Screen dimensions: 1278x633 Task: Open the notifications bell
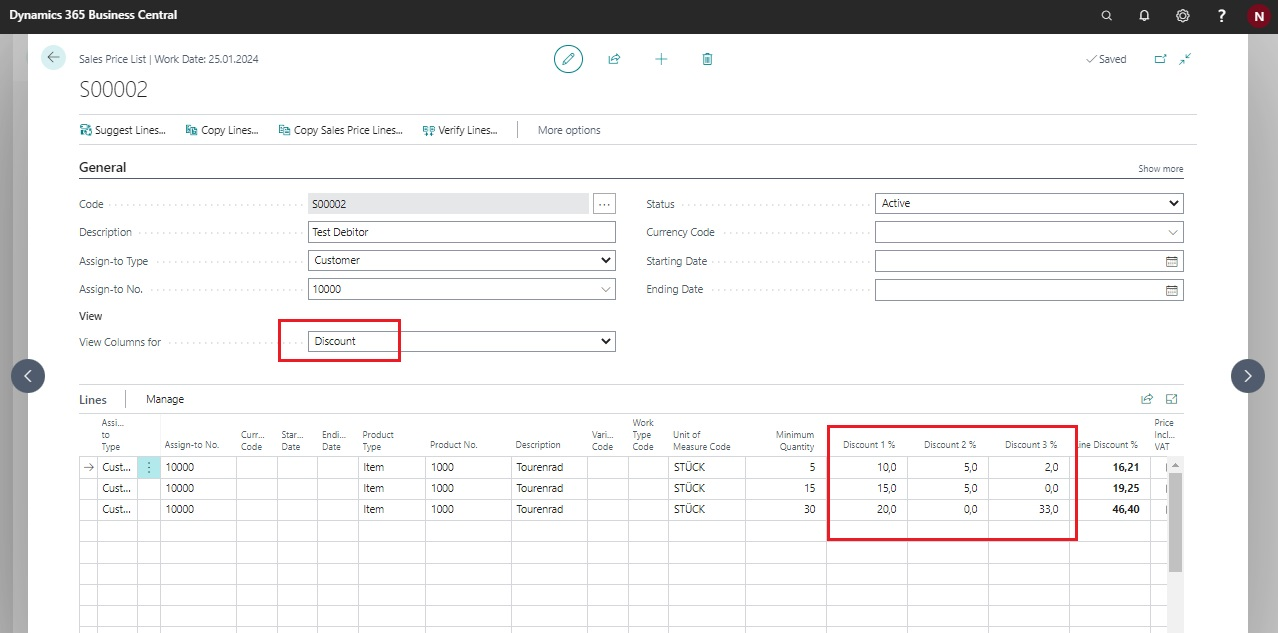click(x=1144, y=16)
